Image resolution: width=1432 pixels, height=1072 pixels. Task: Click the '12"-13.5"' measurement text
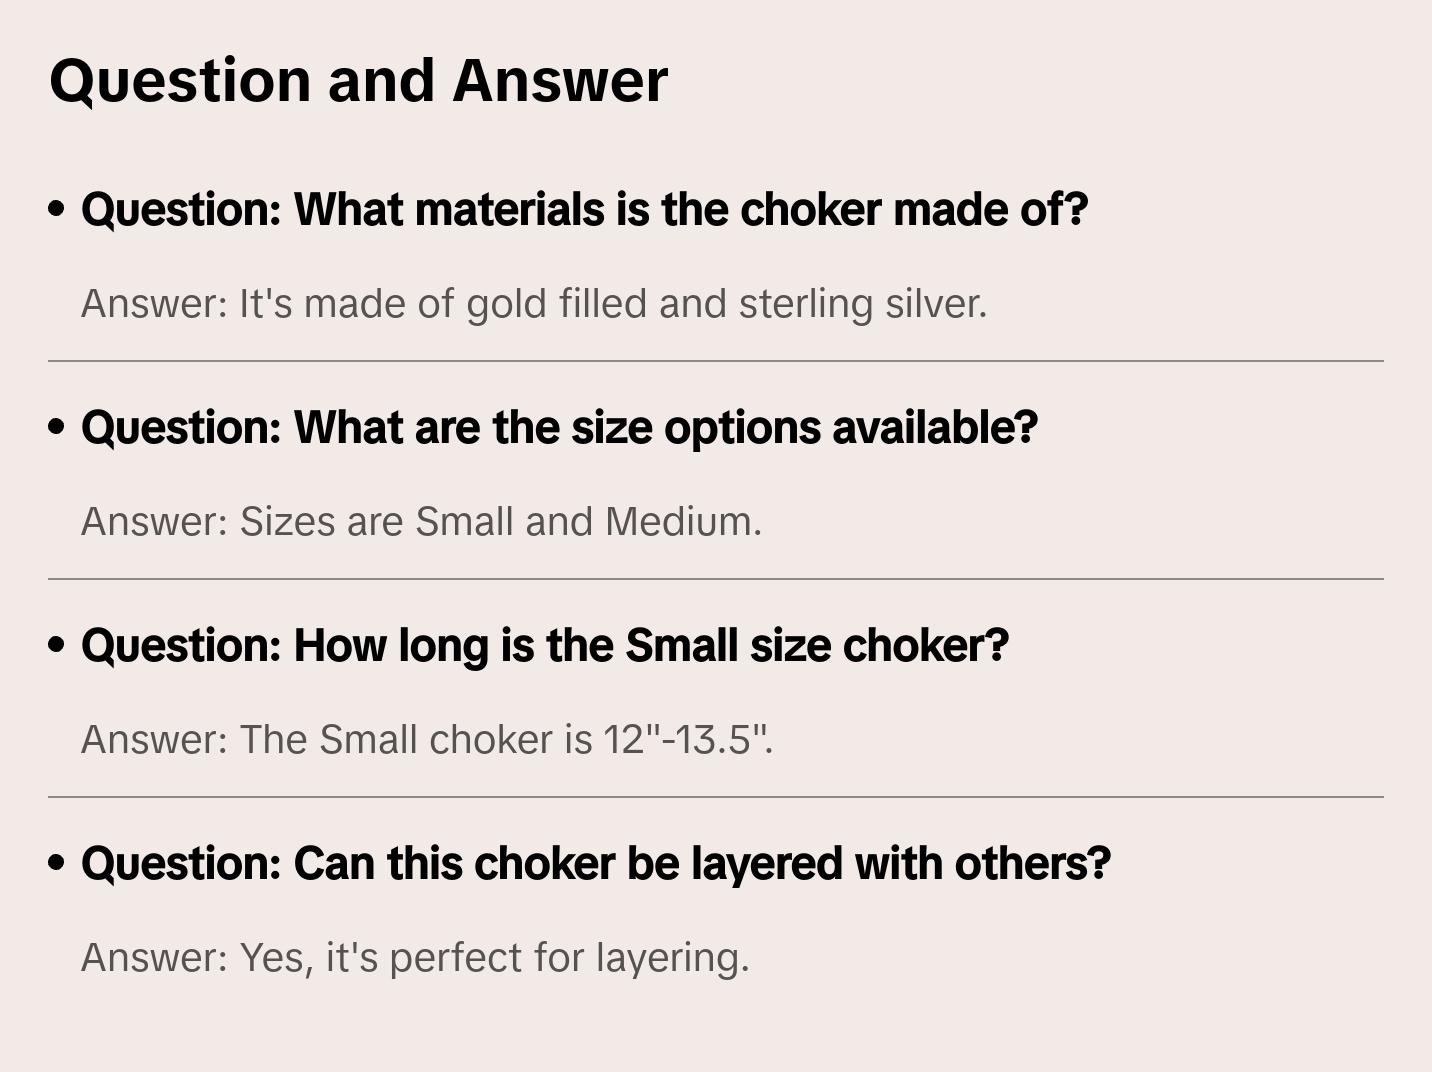(x=688, y=740)
